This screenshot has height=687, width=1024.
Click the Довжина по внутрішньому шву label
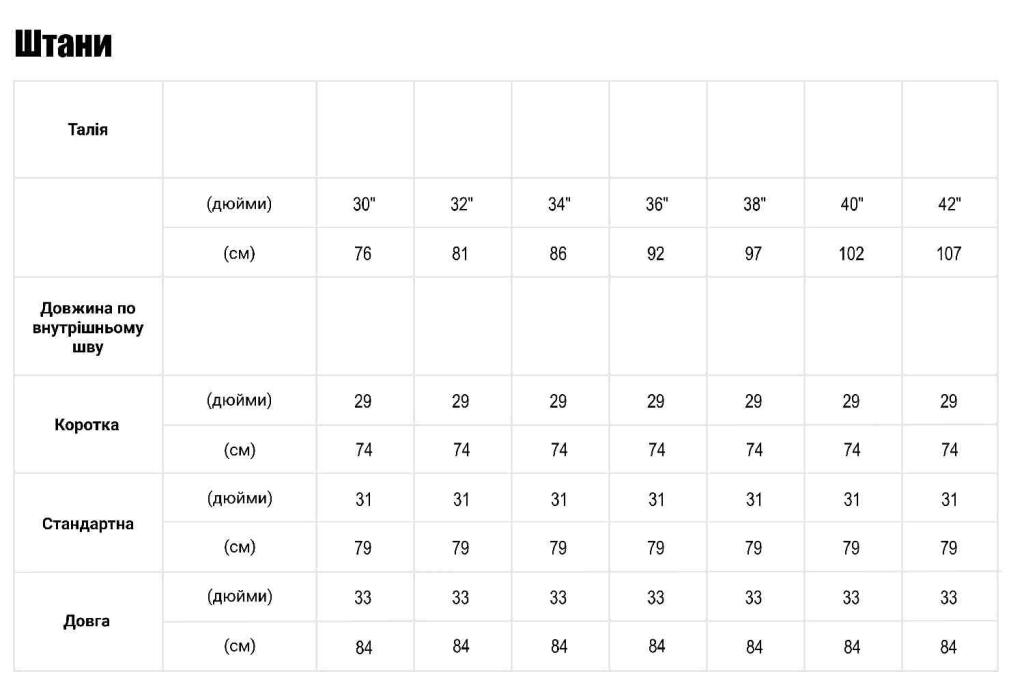click(88, 328)
